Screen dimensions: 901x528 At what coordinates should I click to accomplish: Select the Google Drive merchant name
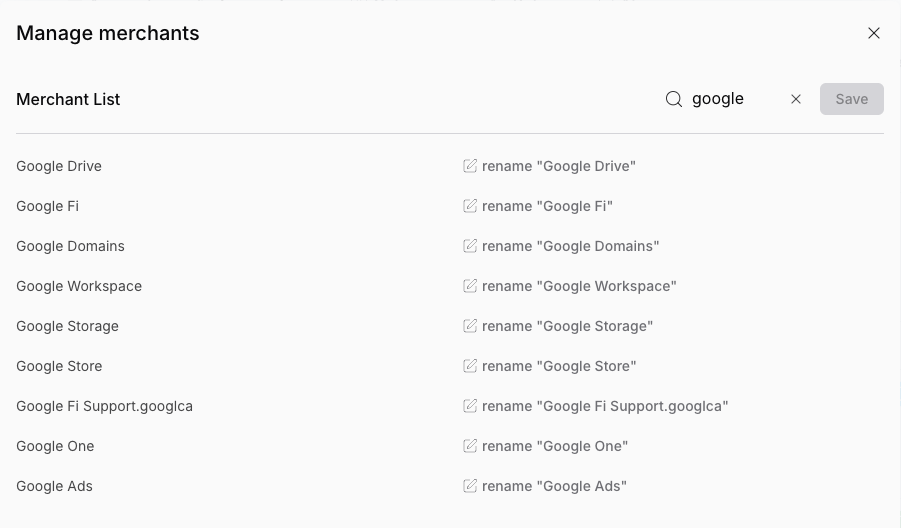click(x=59, y=166)
